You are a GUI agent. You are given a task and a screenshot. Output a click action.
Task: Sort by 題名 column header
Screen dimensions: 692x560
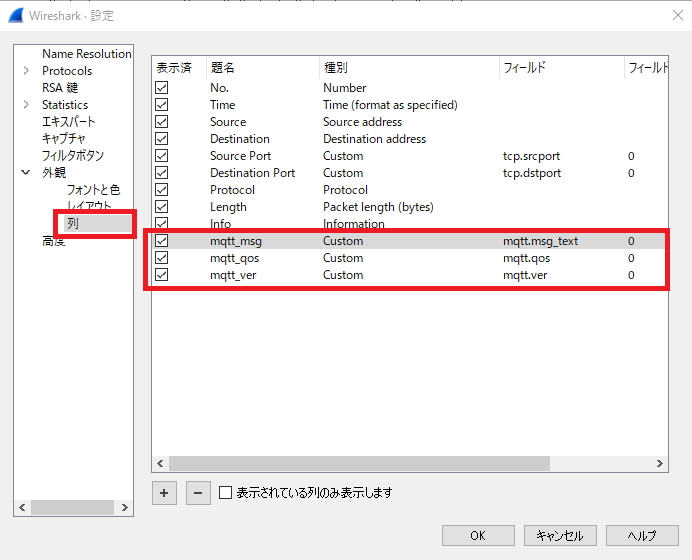pos(263,68)
